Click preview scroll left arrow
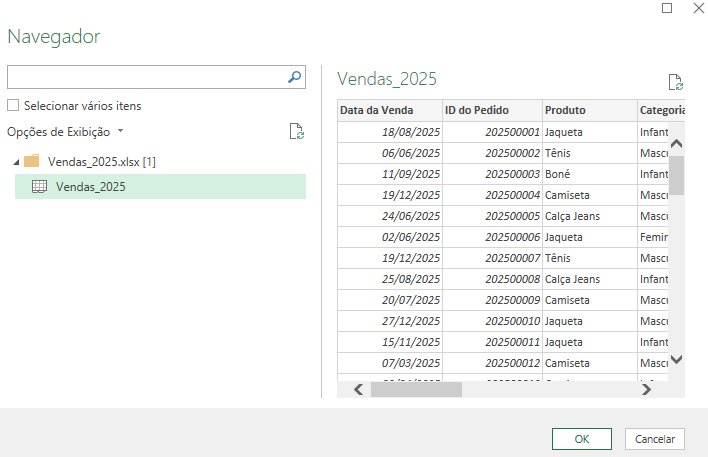The image size is (708, 457). coord(359,389)
